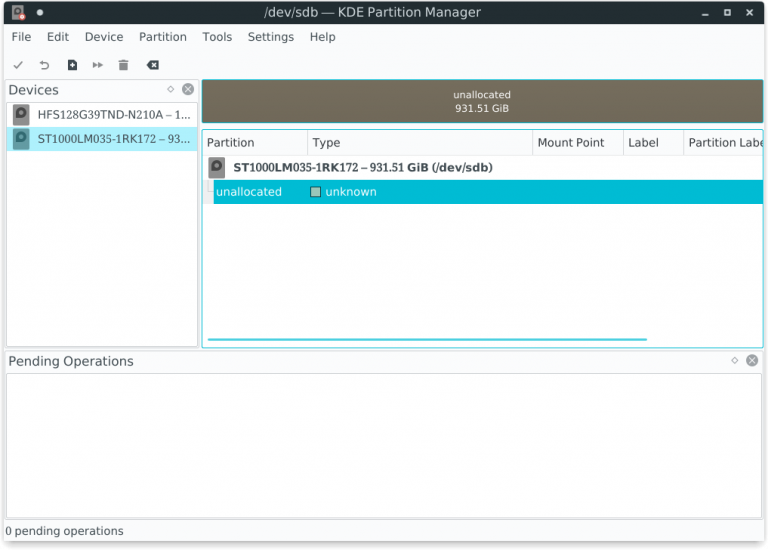This screenshot has height=550, width=768.
Task: Click the 'unknown' type text in the row
Action: tap(351, 192)
